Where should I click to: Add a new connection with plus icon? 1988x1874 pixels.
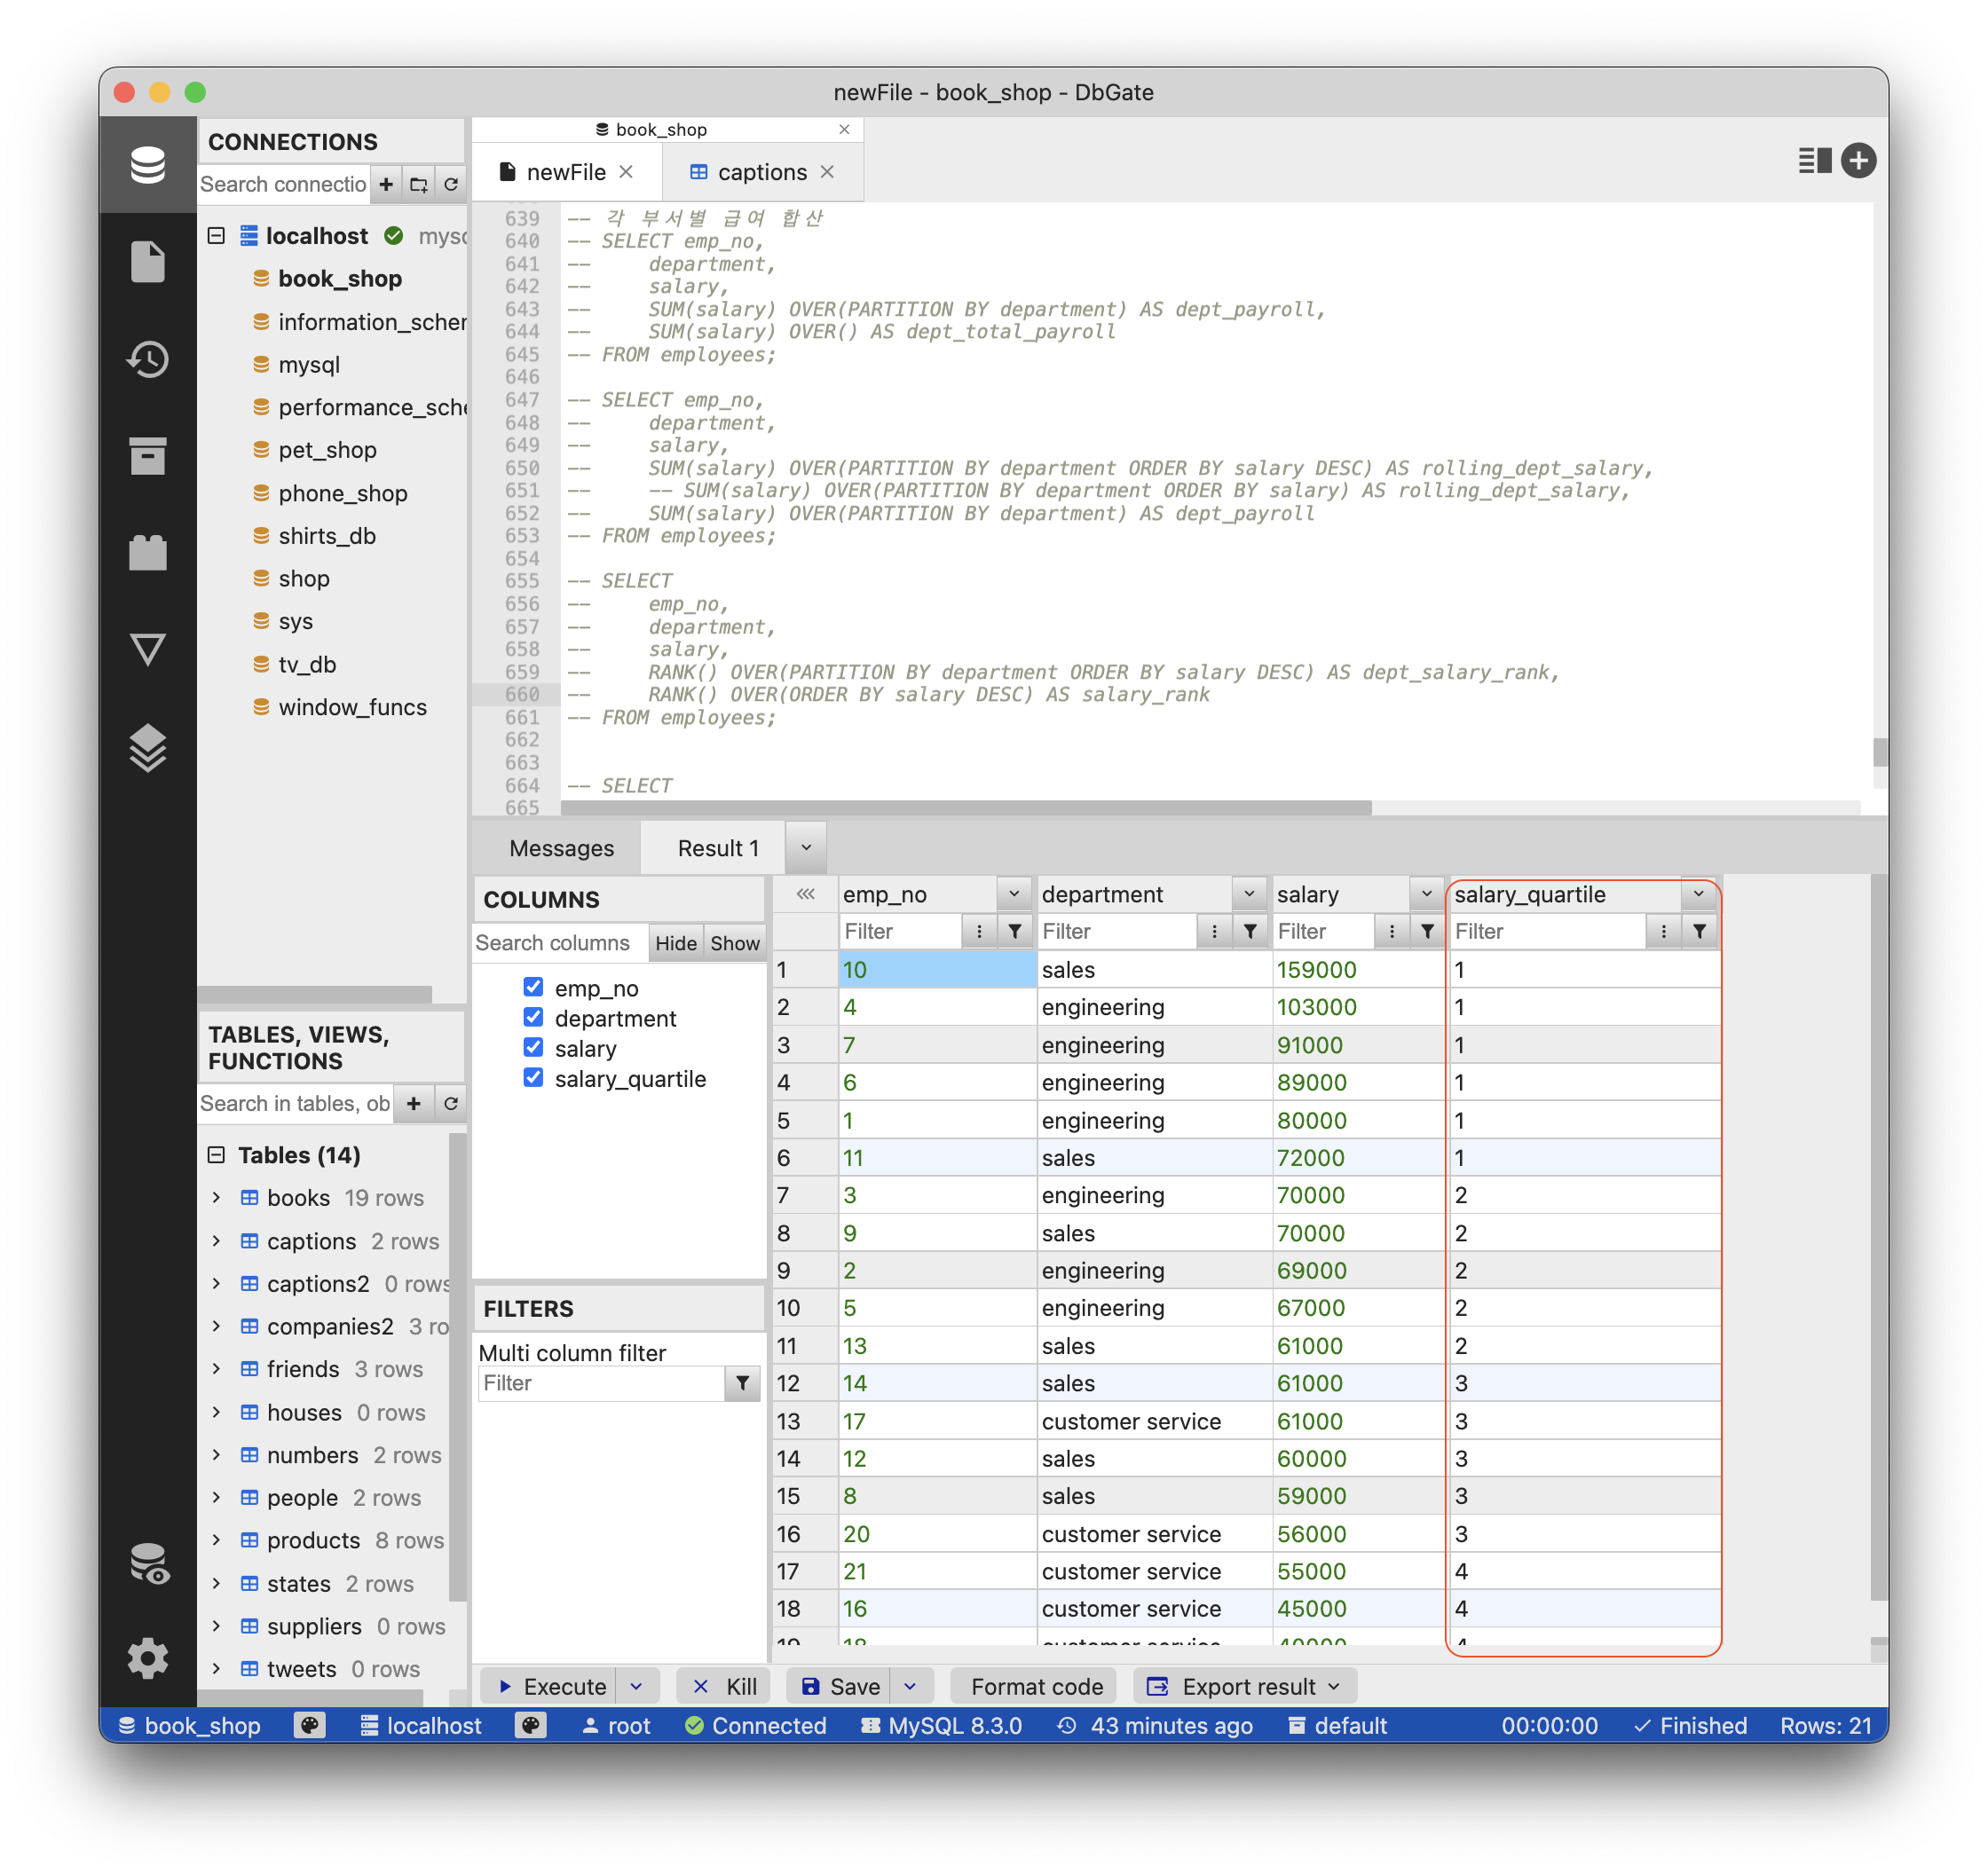coord(386,184)
